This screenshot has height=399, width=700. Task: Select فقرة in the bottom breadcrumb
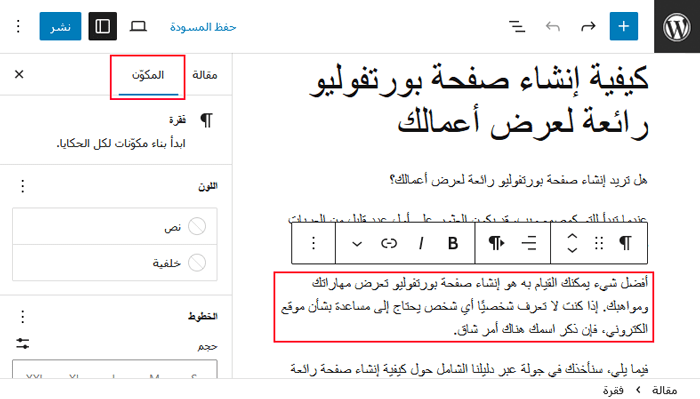click(x=613, y=390)
